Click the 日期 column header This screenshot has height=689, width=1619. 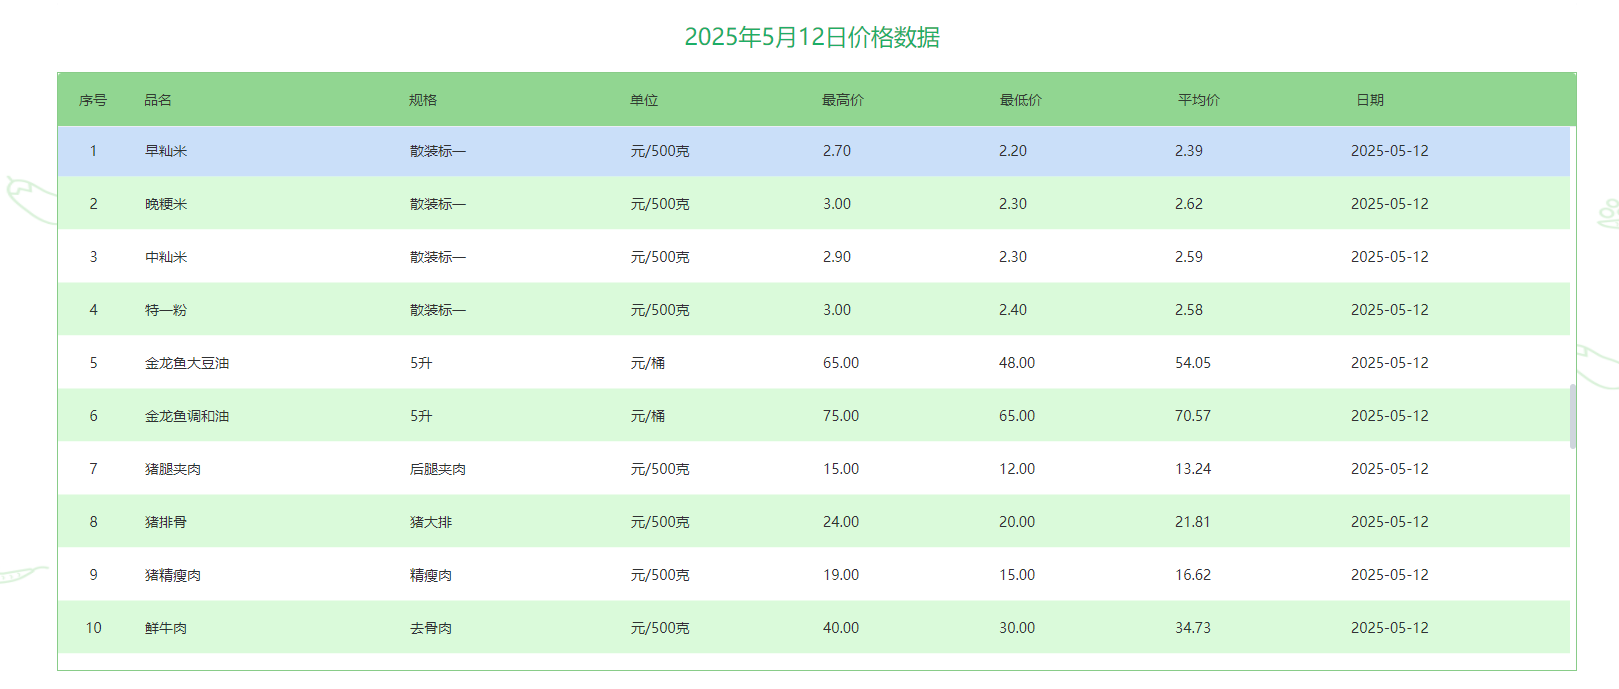[x=1370, y=100]
